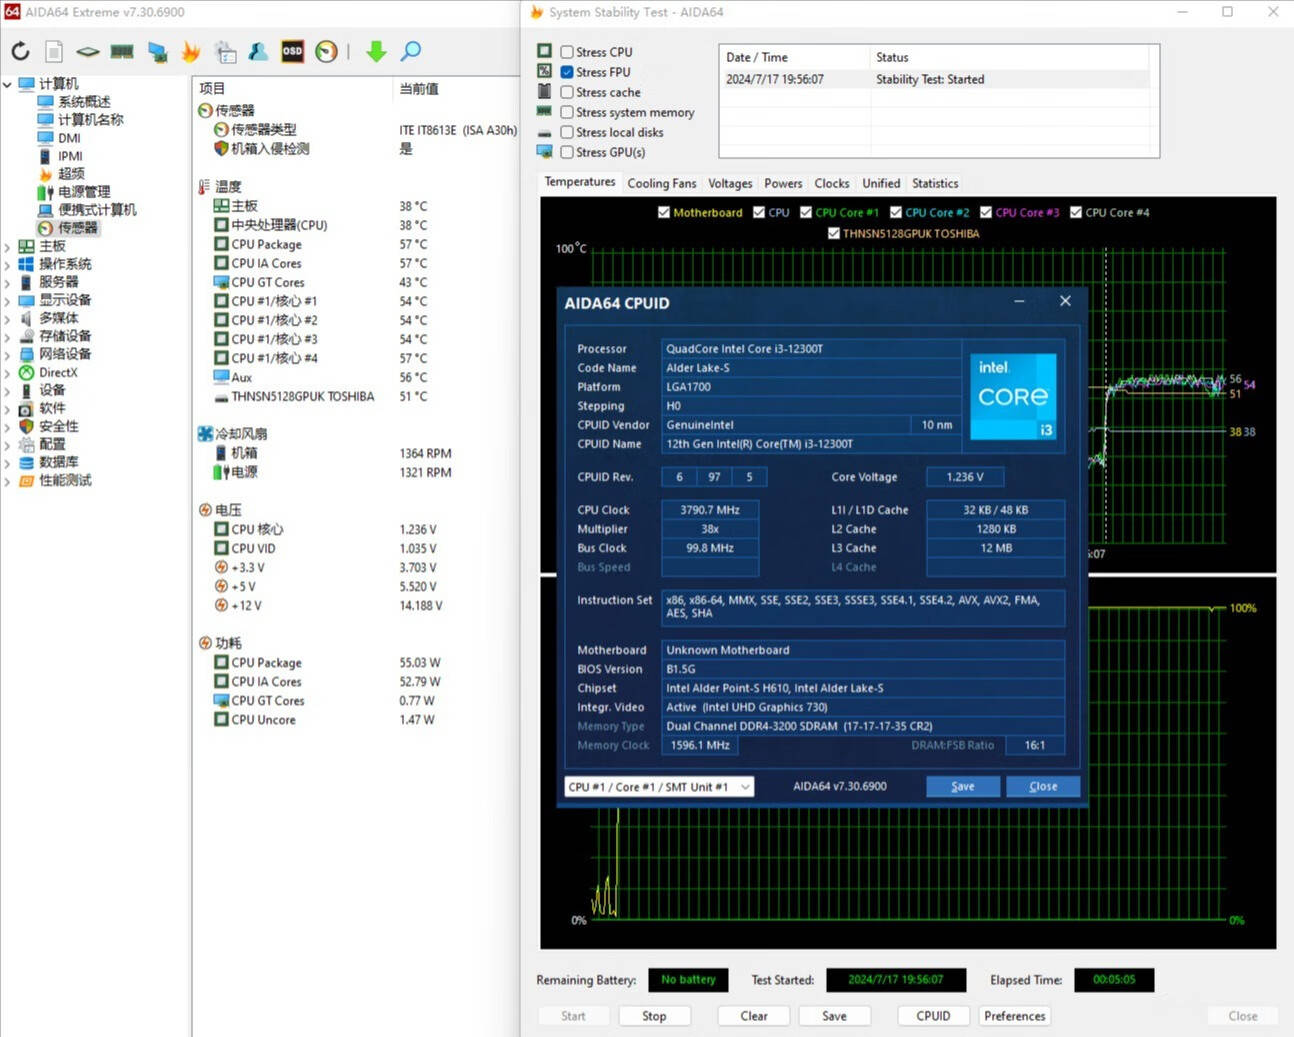The height and width of the screenshot is (1037, 1294).
Task: Toggle the CPU Core #3 graph legend
Action: click(1019, 212)
